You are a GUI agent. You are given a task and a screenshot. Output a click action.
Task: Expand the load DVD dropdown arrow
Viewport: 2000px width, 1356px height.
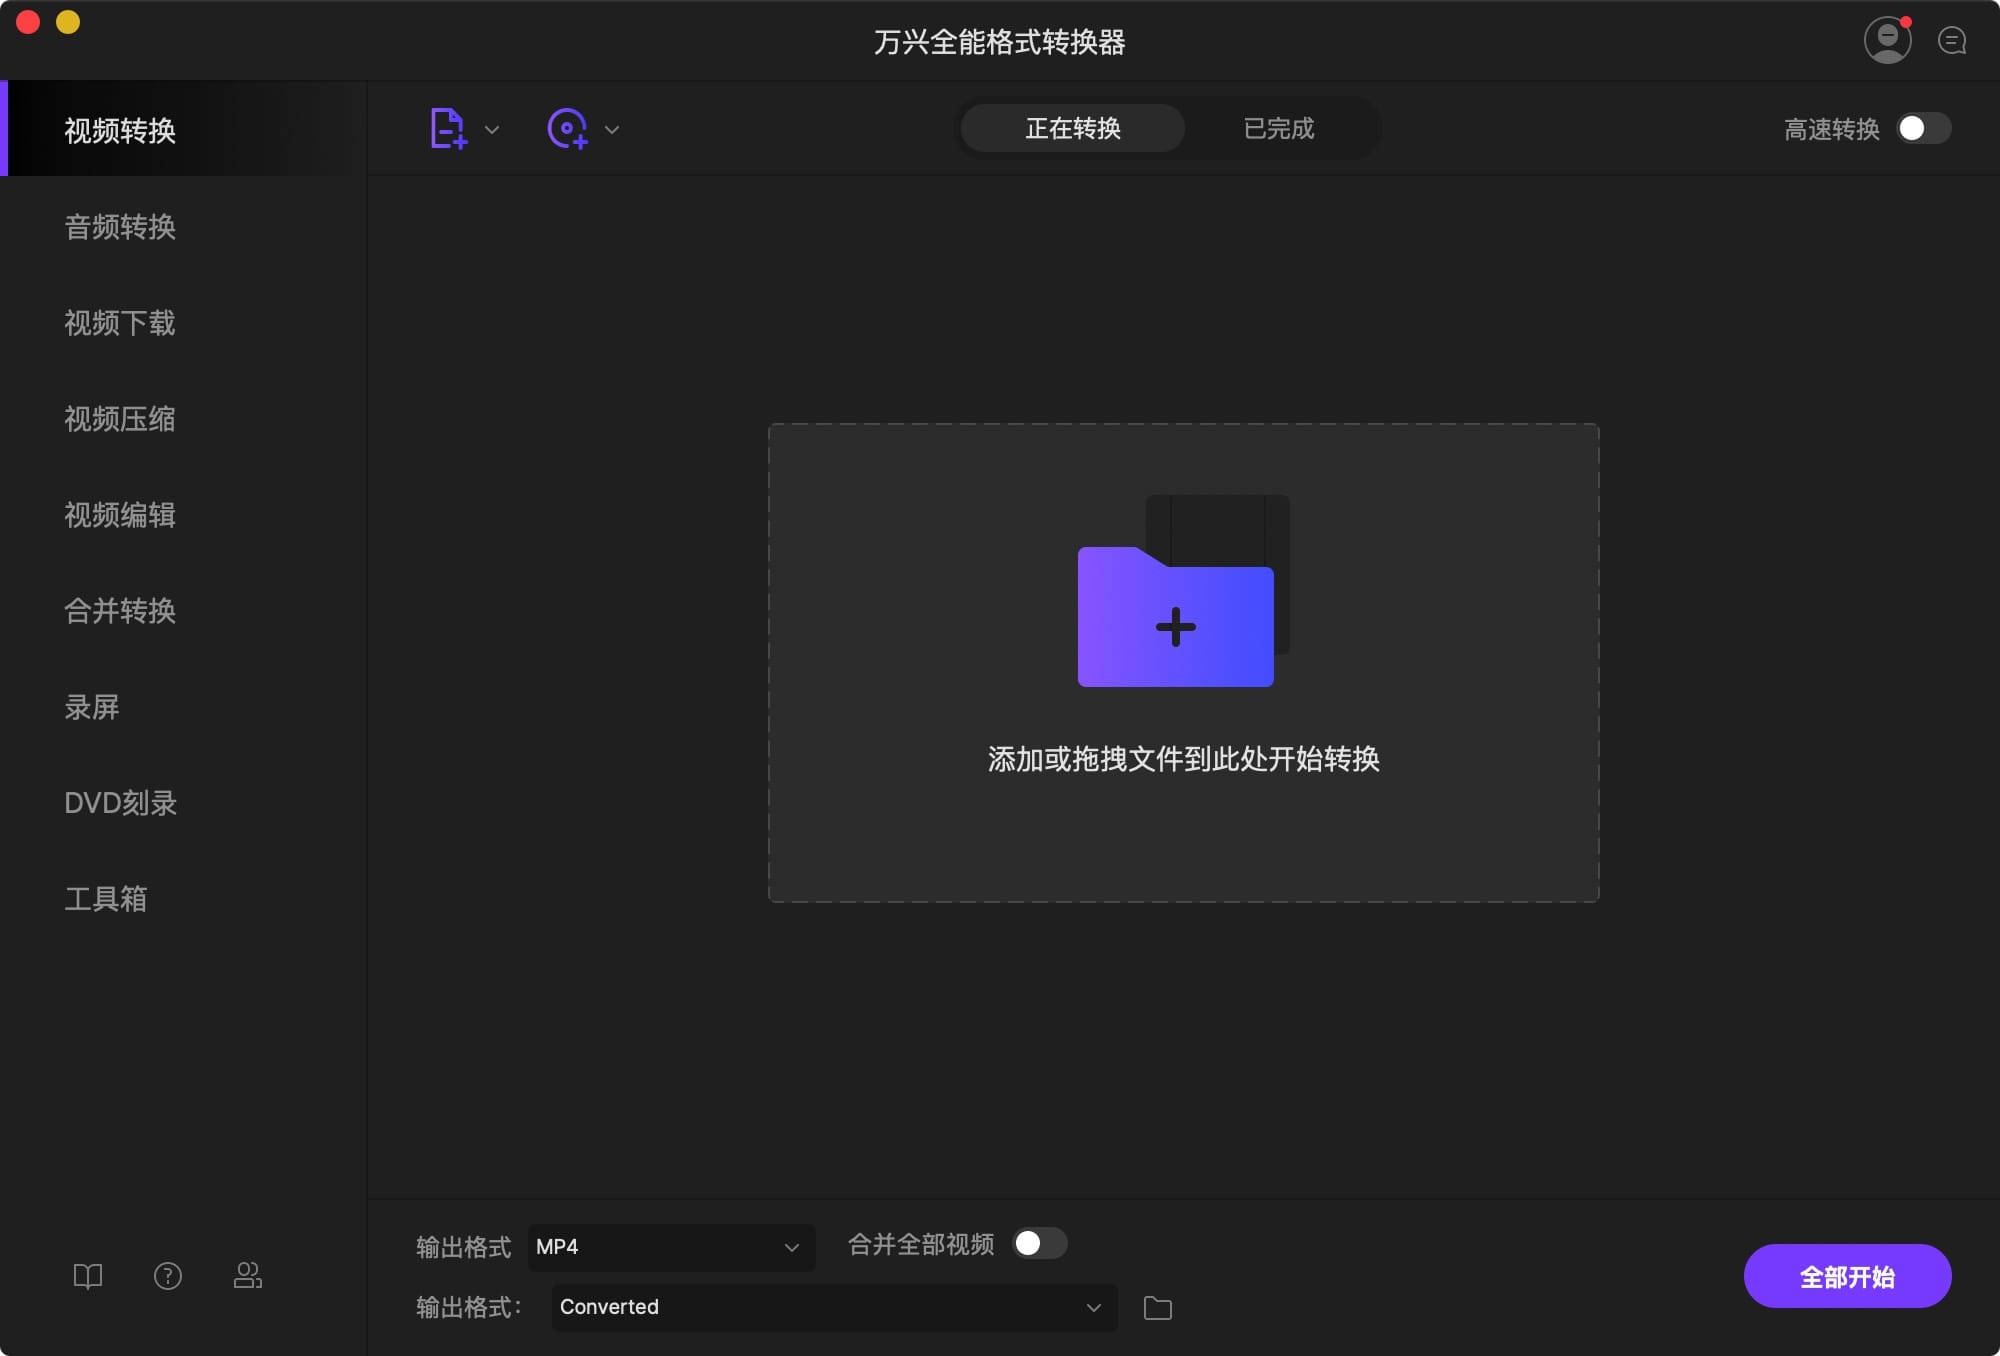pyautogui.click(x=612, y=129)
